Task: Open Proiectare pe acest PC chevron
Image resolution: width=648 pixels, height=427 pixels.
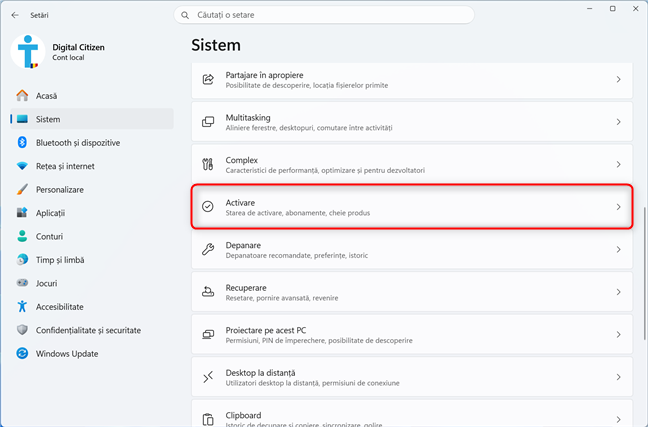Action: [x=619, y=334]
